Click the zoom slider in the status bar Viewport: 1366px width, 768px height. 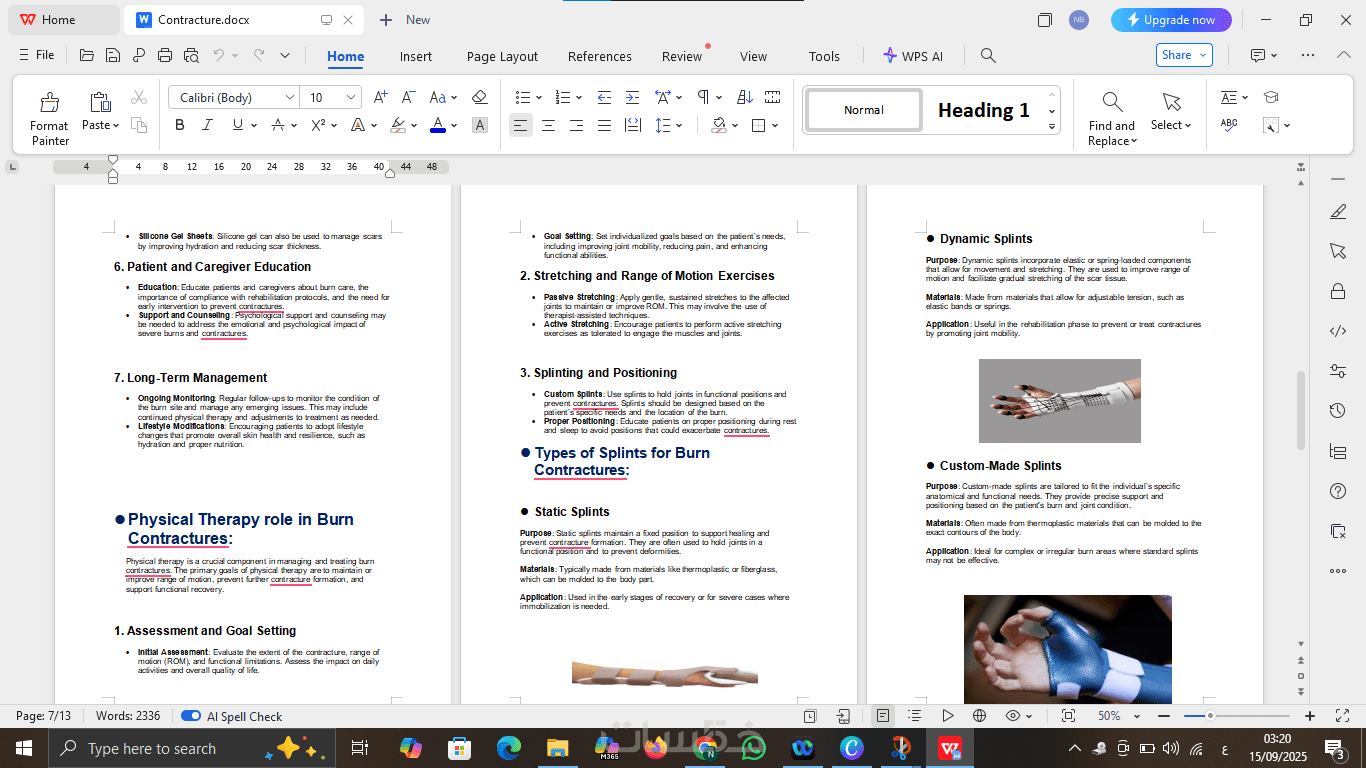(1238, 716)
